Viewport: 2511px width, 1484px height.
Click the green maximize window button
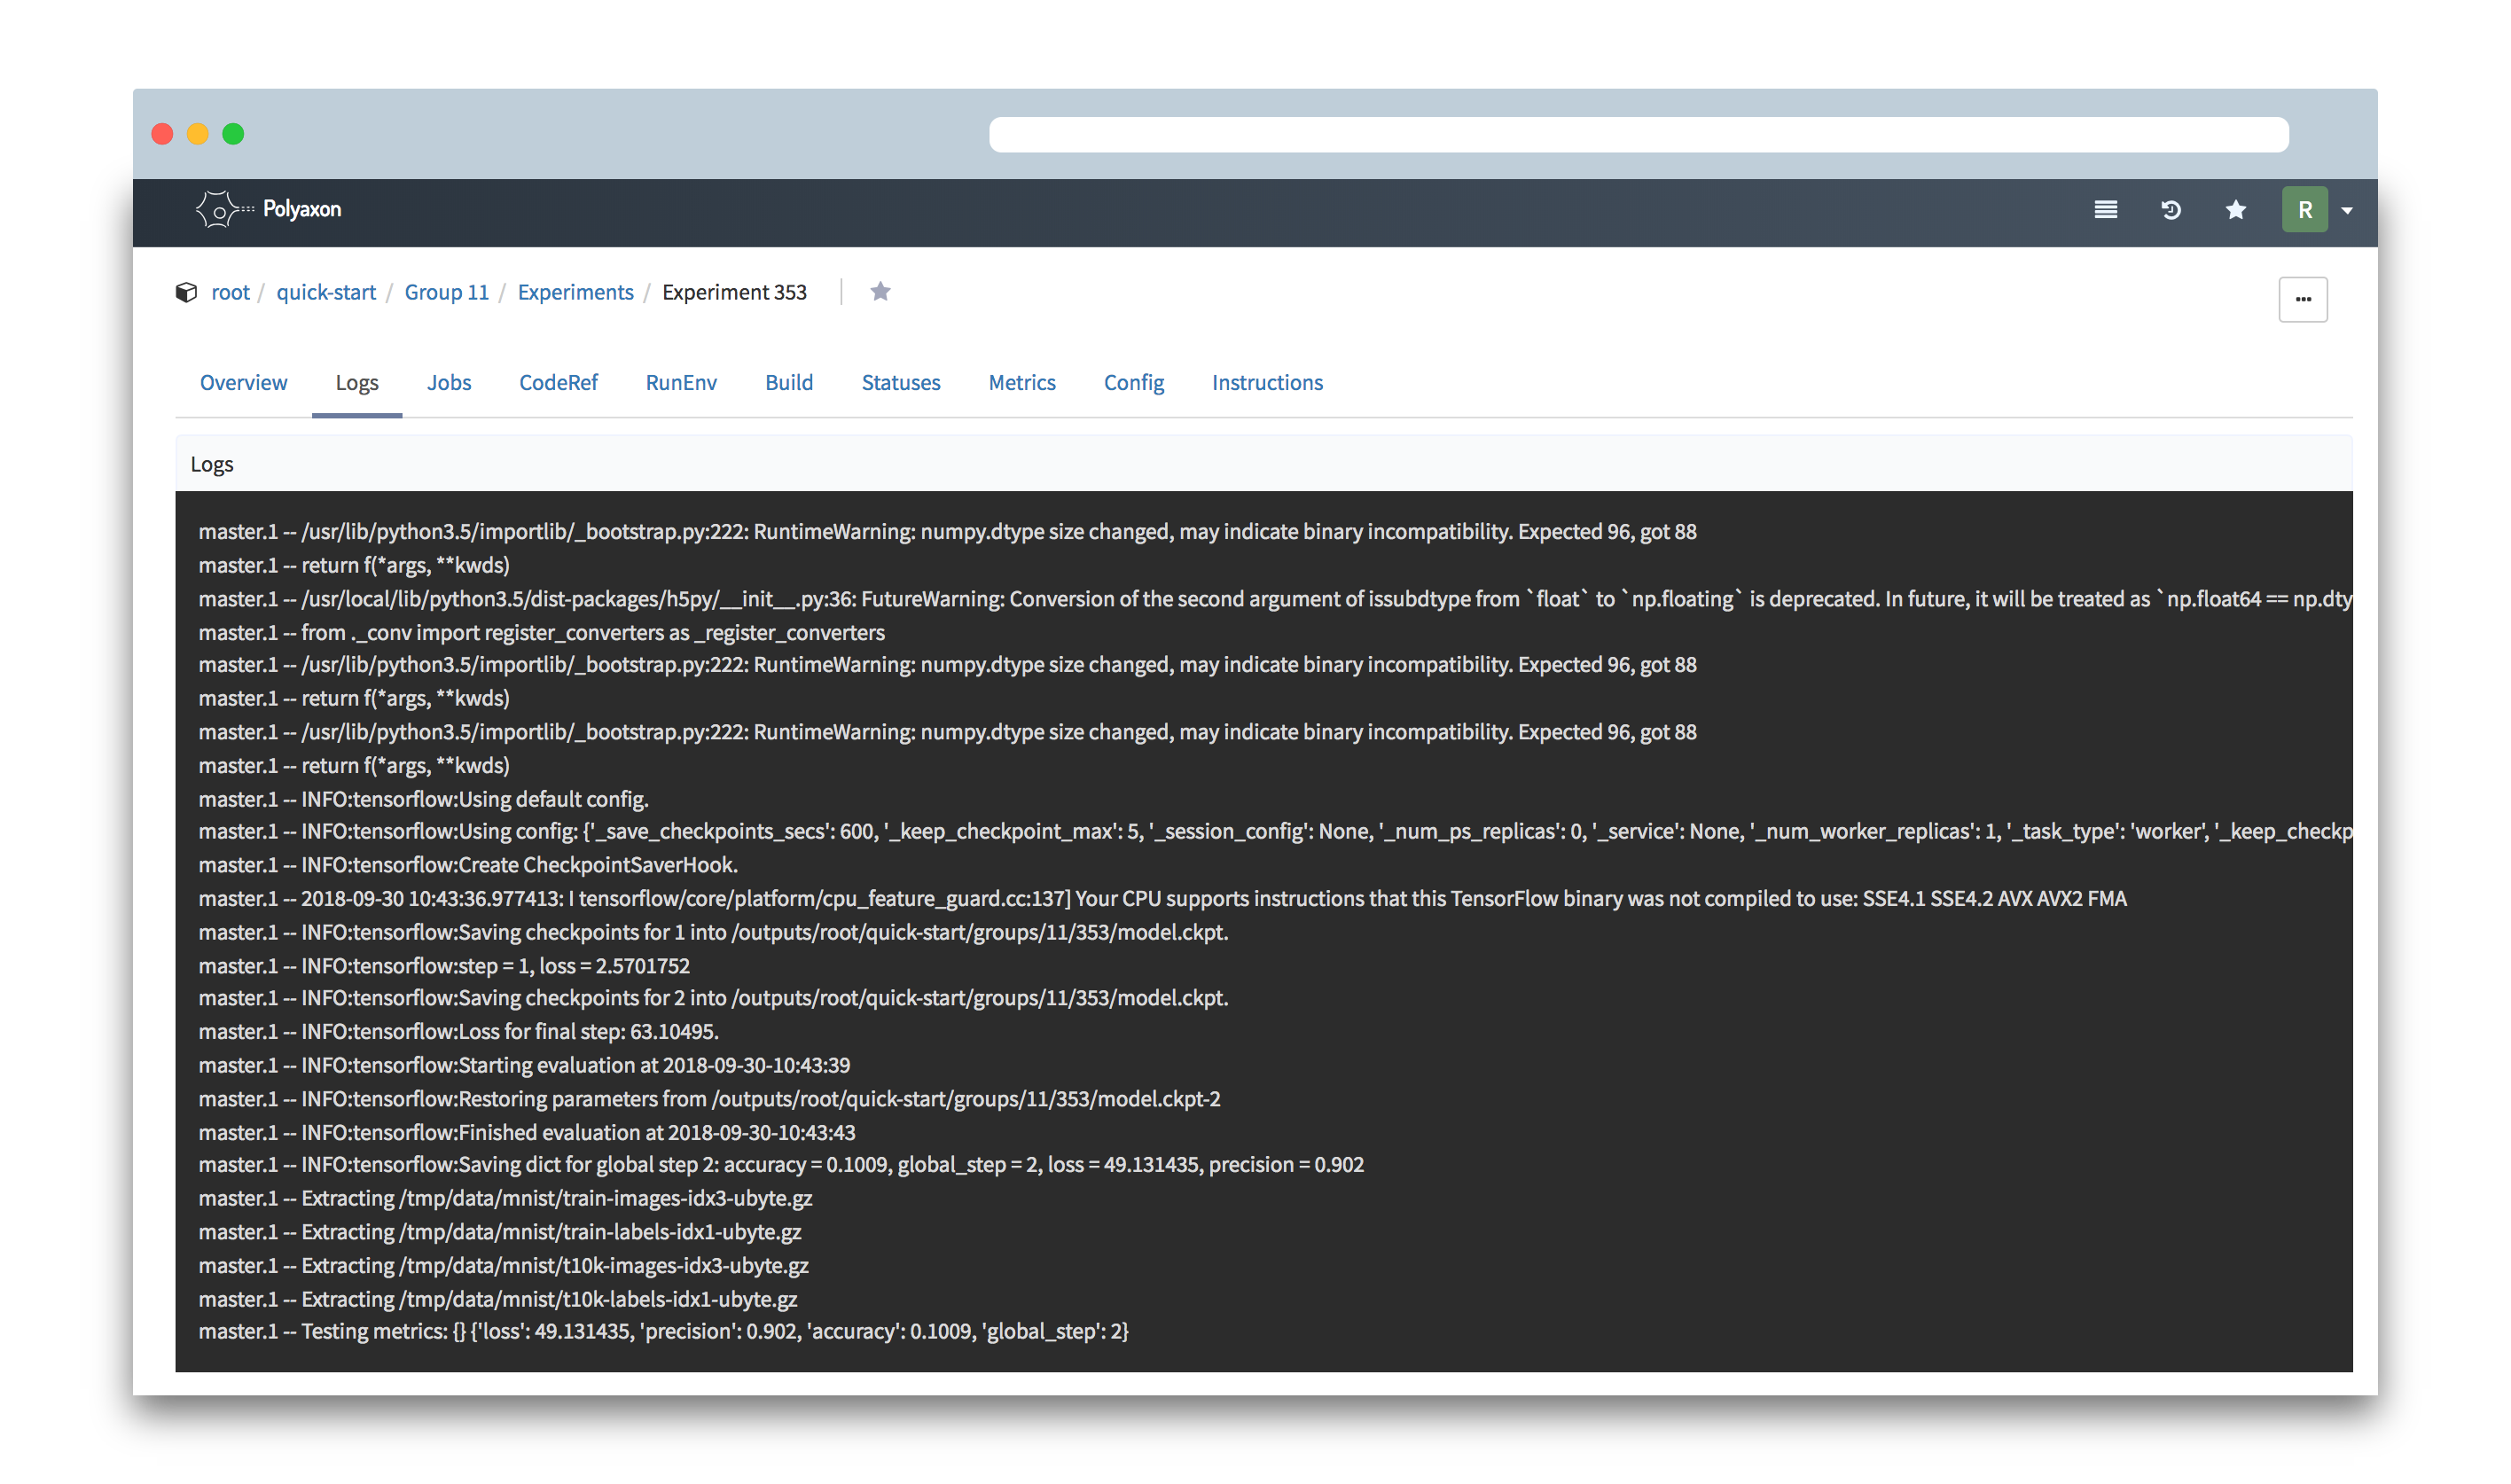[233, 134]
